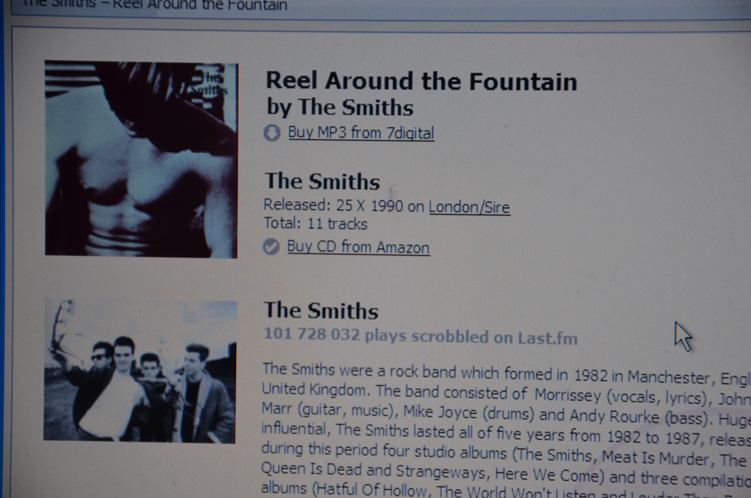Click The Smiths artist heading above scrobble count
Screen dimensions: 751x498
click(321, 311)
